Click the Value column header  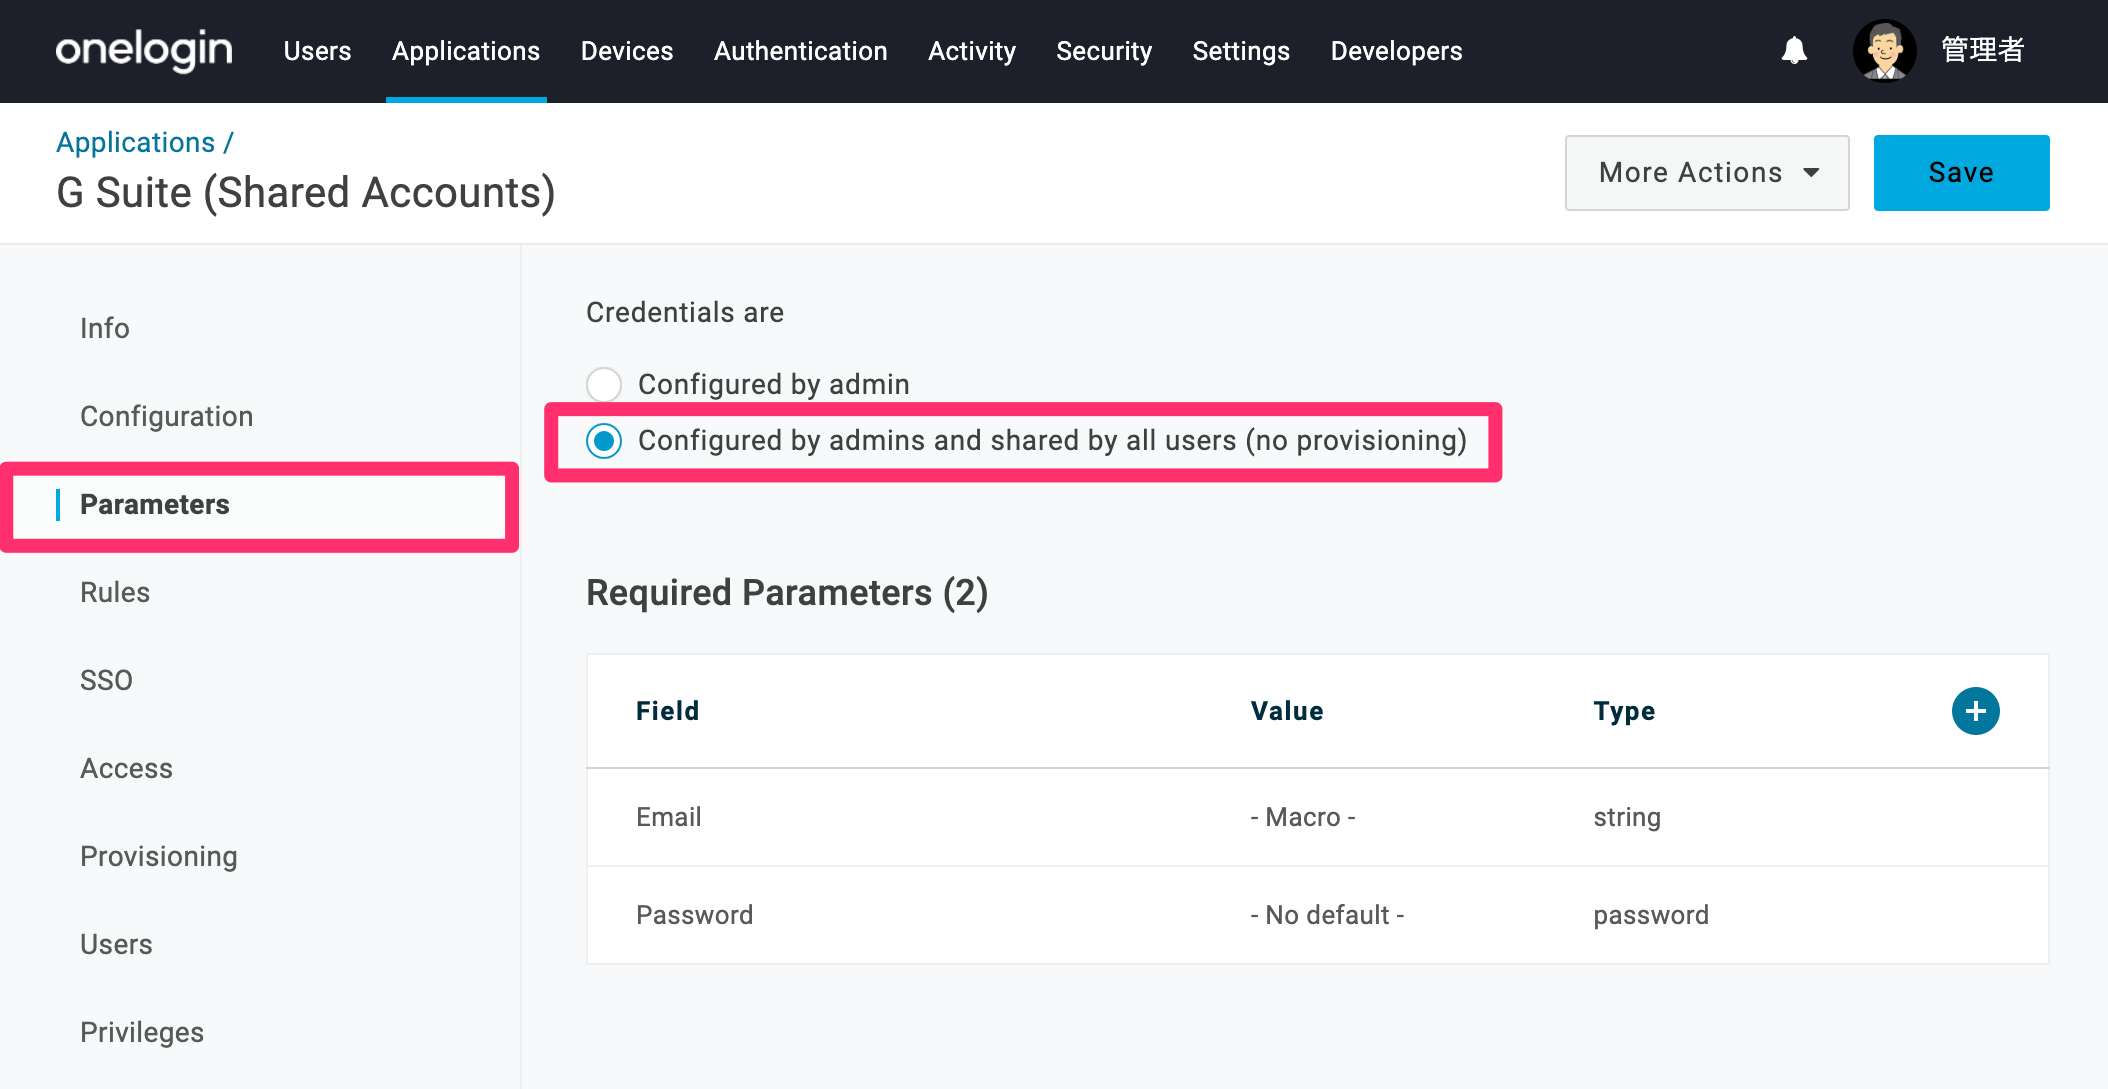[x=1287, y=711]
